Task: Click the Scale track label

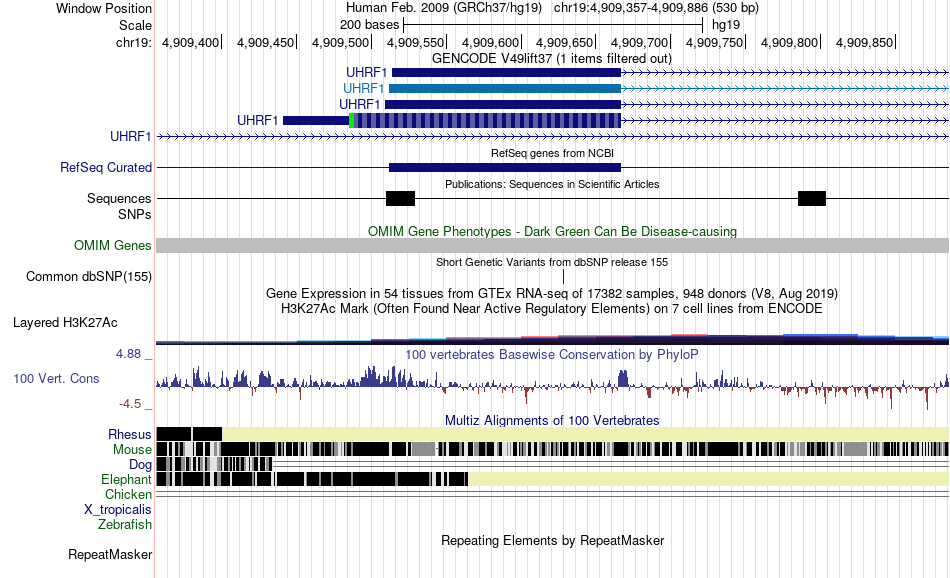Action: point(135,25)
